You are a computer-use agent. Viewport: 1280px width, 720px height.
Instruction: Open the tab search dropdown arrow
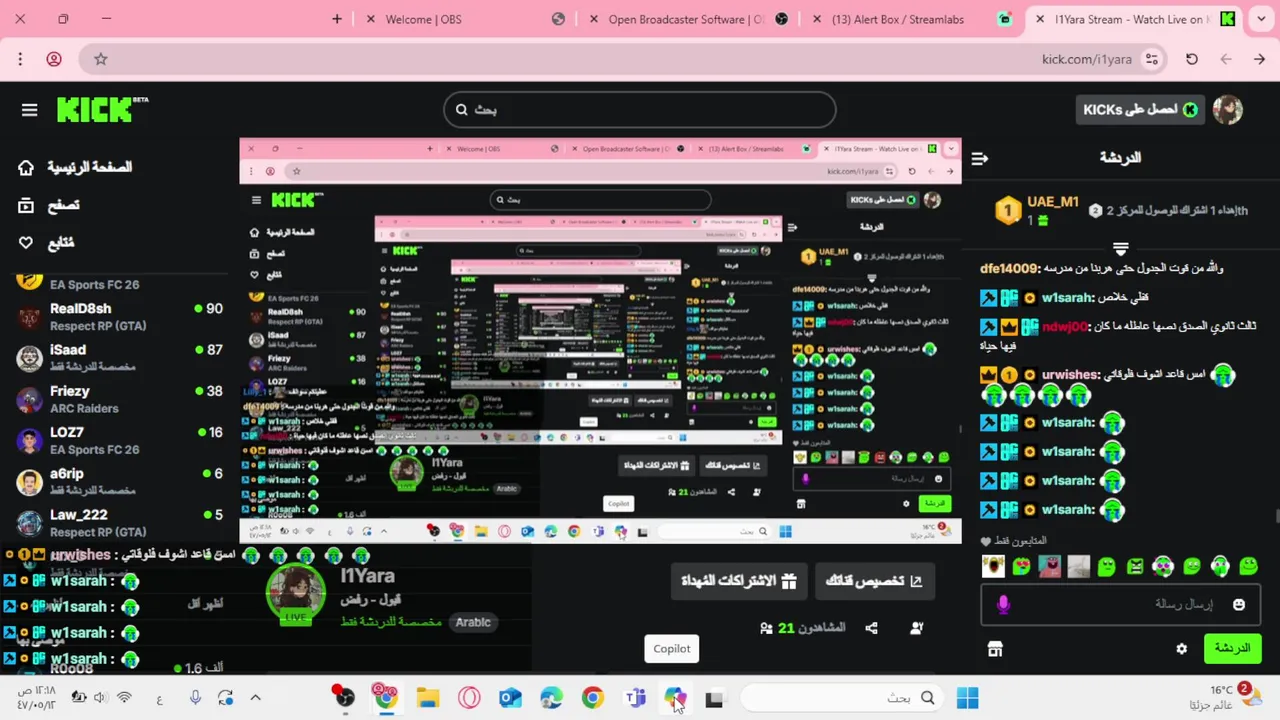click(x=1261, y=19)
